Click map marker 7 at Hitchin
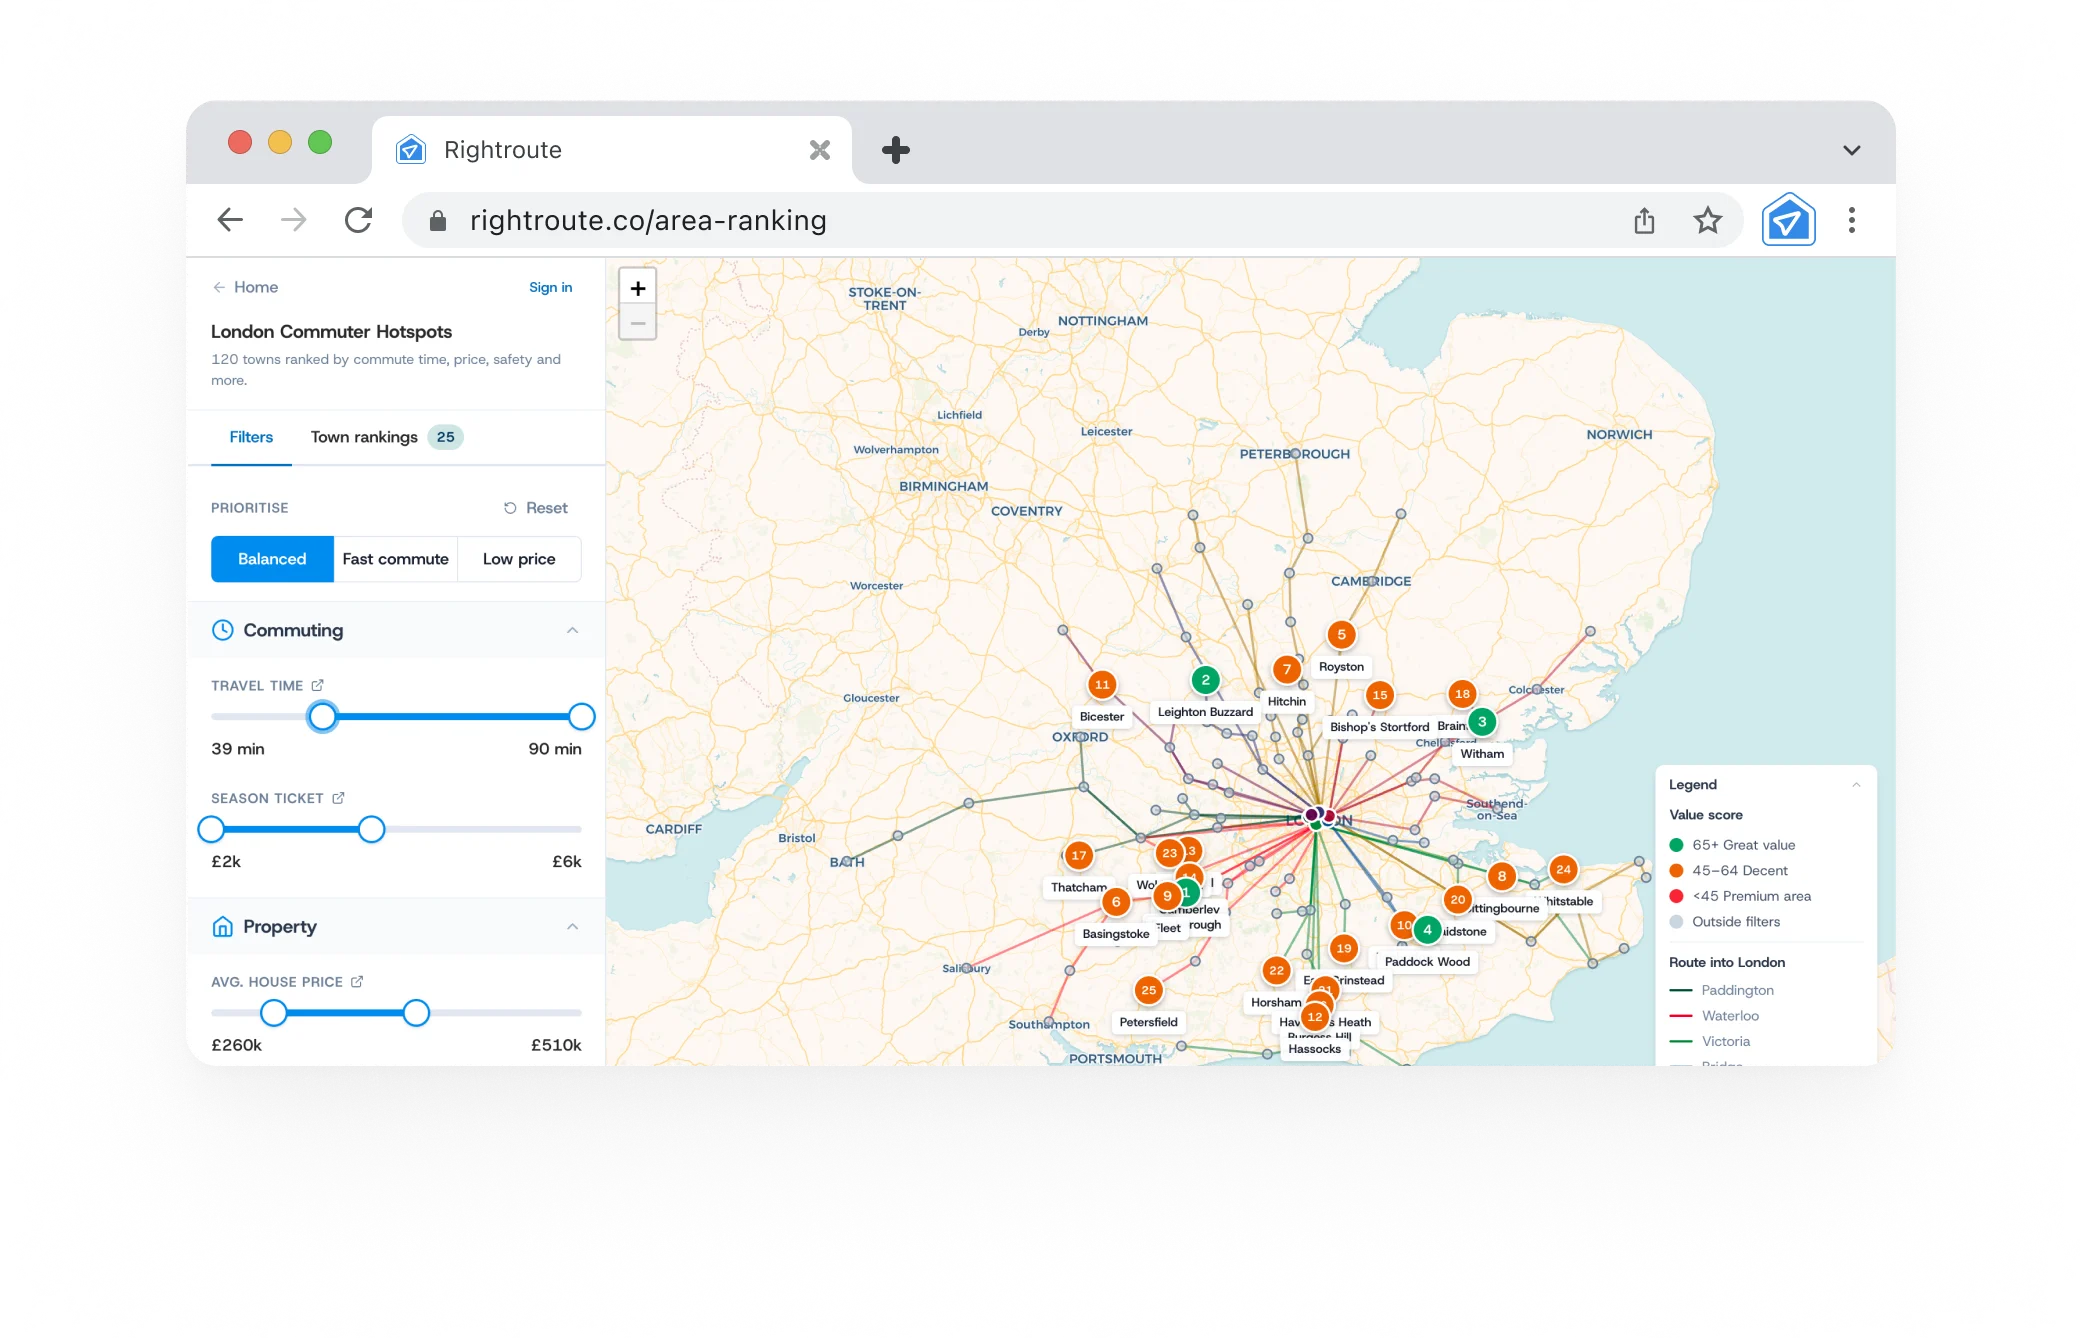 pyautogui.click(x=1287, y=669)
